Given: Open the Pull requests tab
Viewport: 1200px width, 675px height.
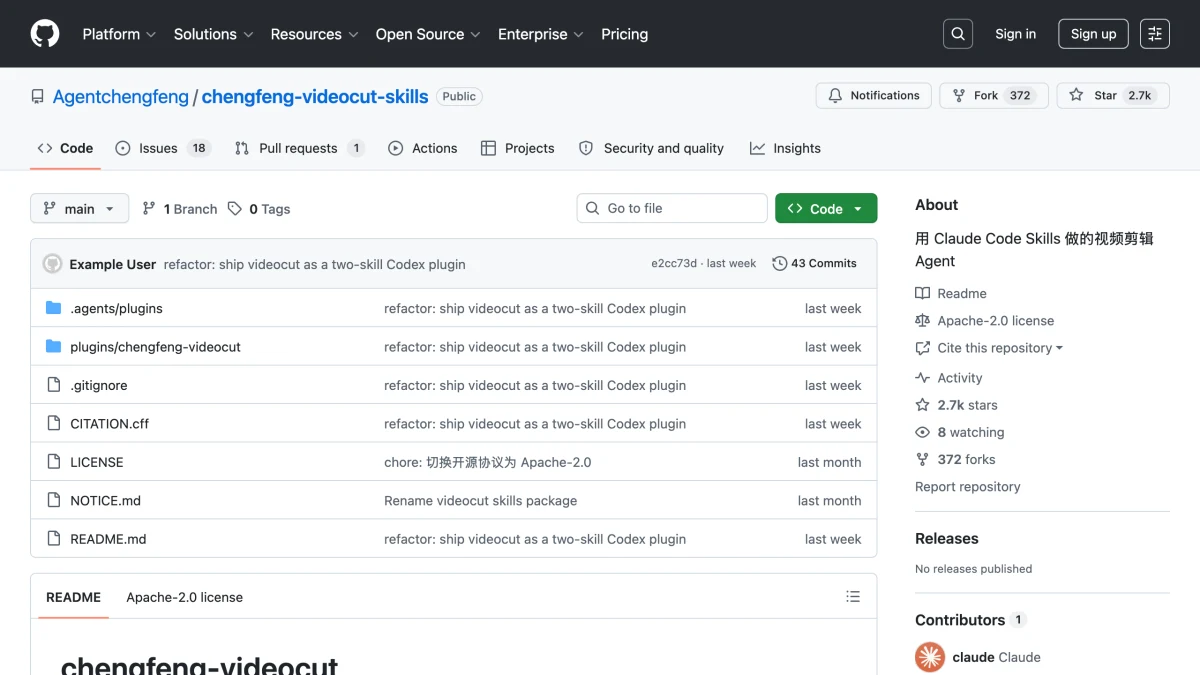Looking at the screenshot, I should click(x=299, y=148).
